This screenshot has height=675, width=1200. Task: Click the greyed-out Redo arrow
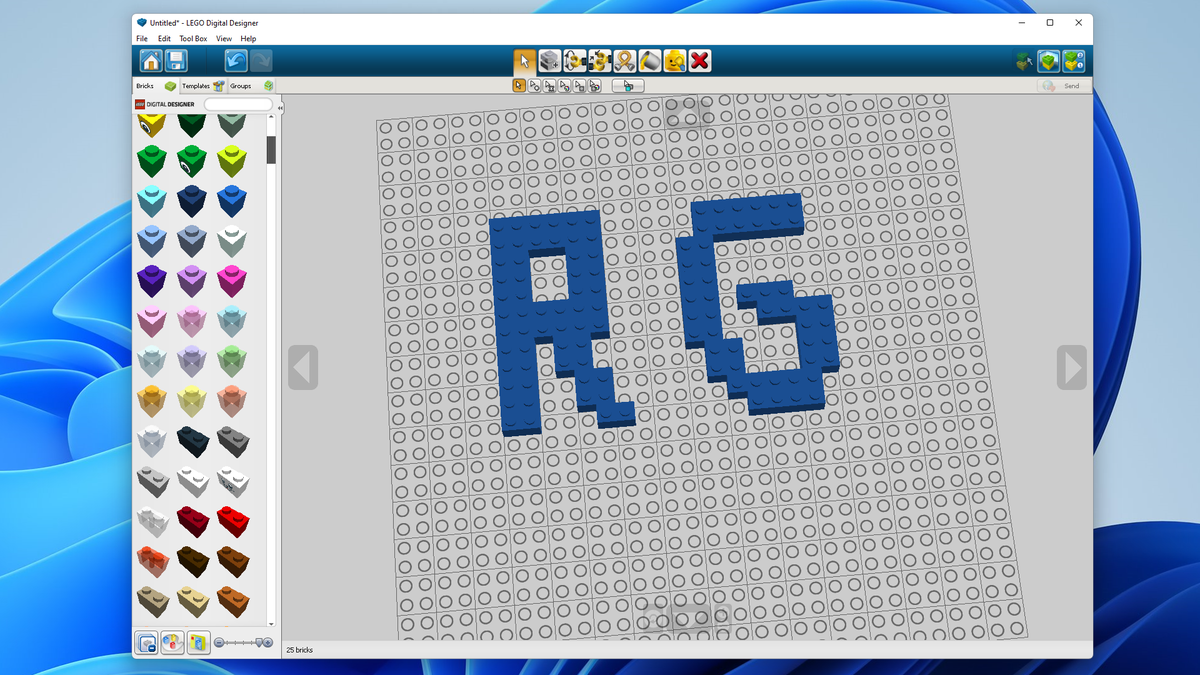(x=261, y=60)
